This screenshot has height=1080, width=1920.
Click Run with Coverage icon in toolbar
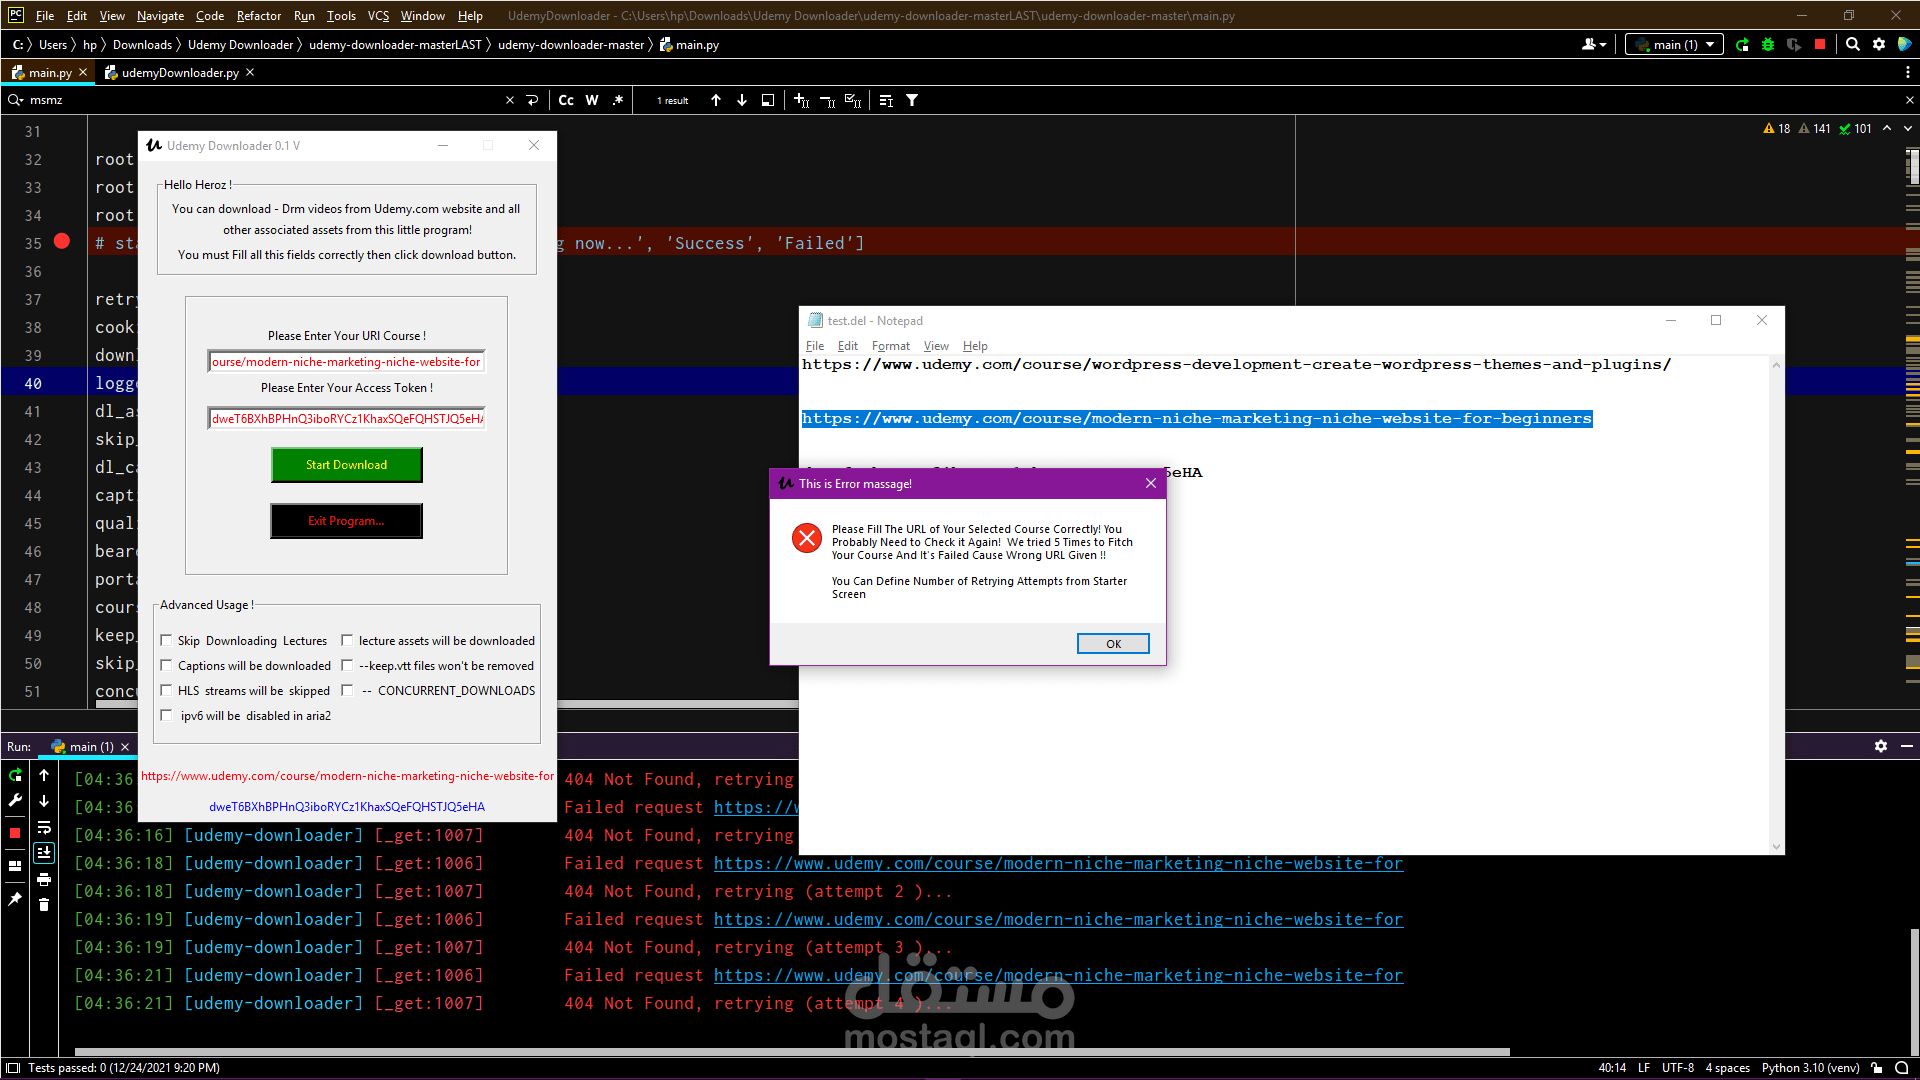click(x=1794, y=45)
